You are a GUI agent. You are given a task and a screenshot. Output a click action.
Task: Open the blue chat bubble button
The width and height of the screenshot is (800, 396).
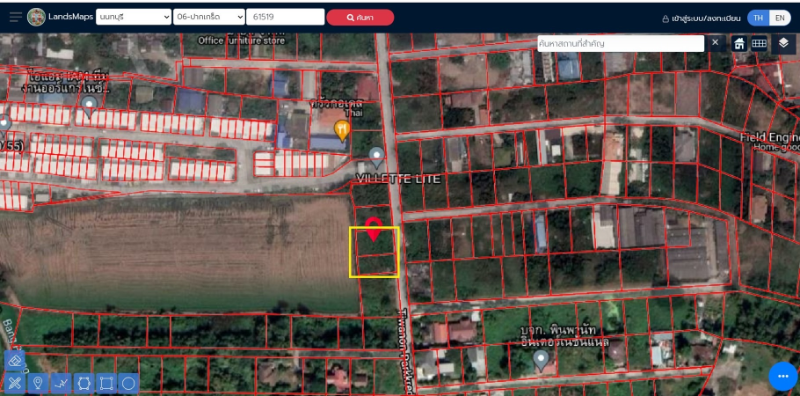783,376
